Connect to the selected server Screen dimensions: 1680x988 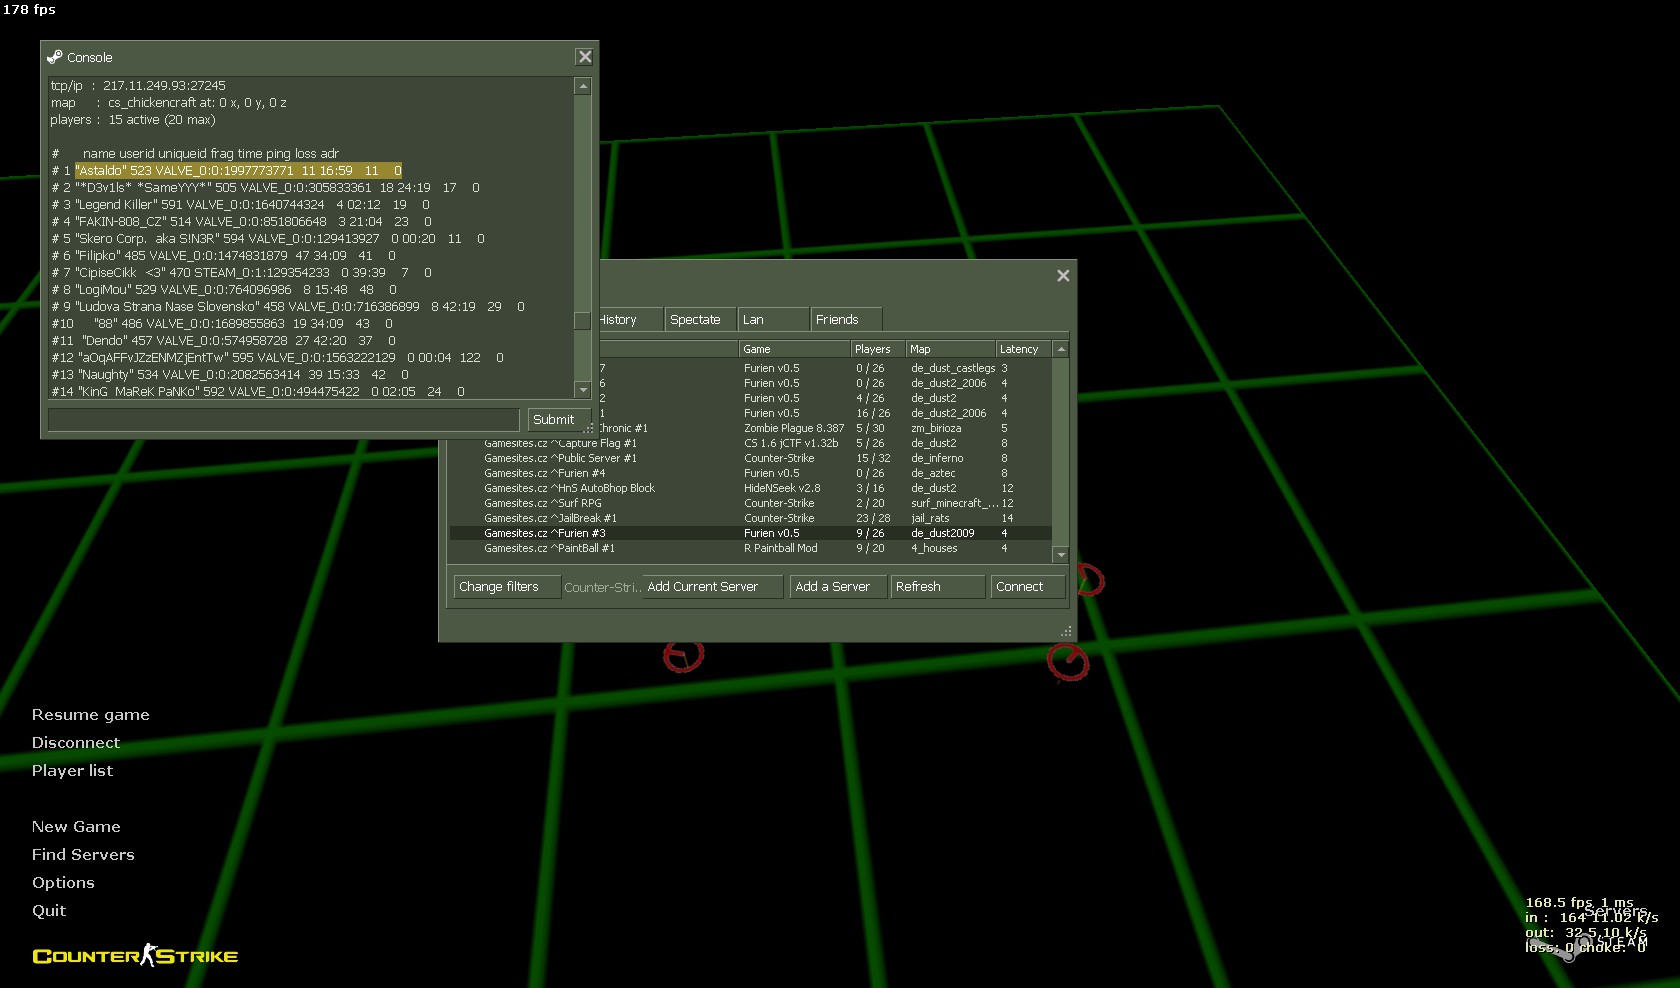1027,587
